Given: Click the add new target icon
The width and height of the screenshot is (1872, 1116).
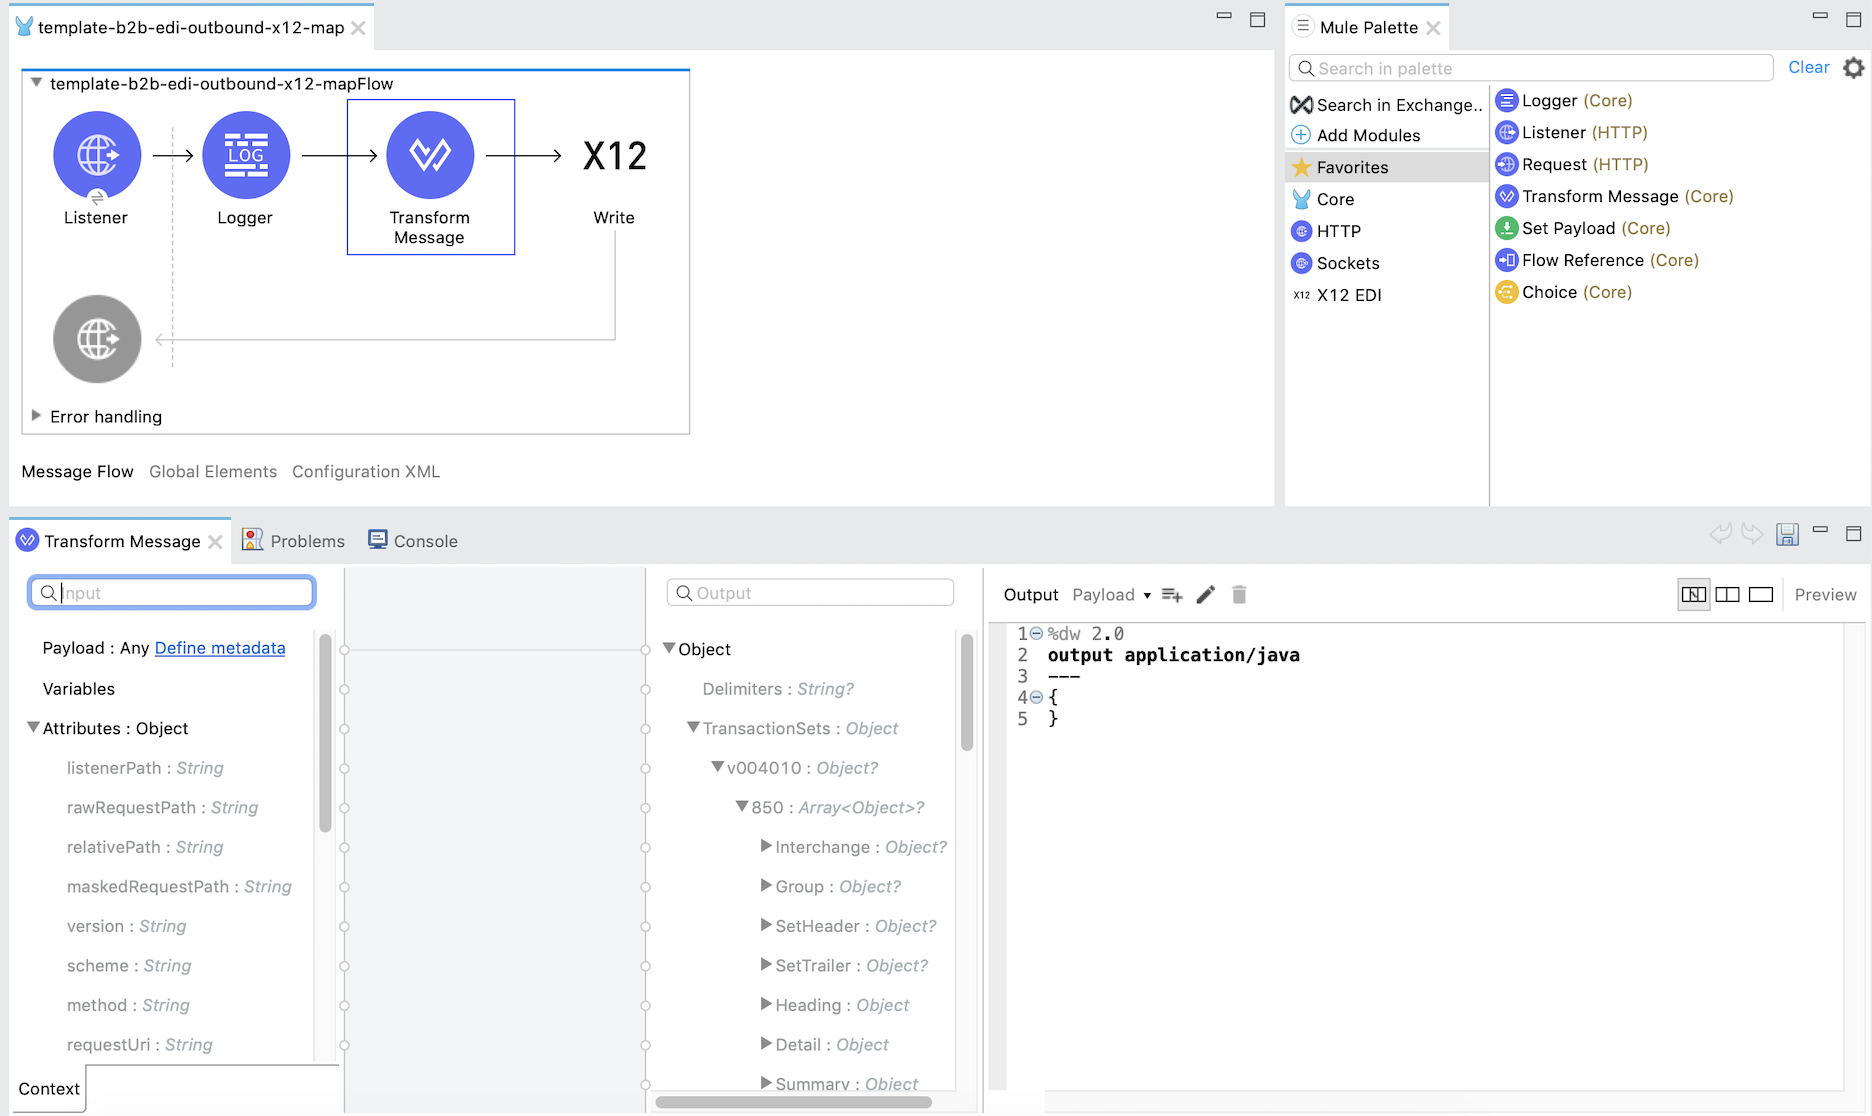Looking at the screenshot, I should point(1172,595).
